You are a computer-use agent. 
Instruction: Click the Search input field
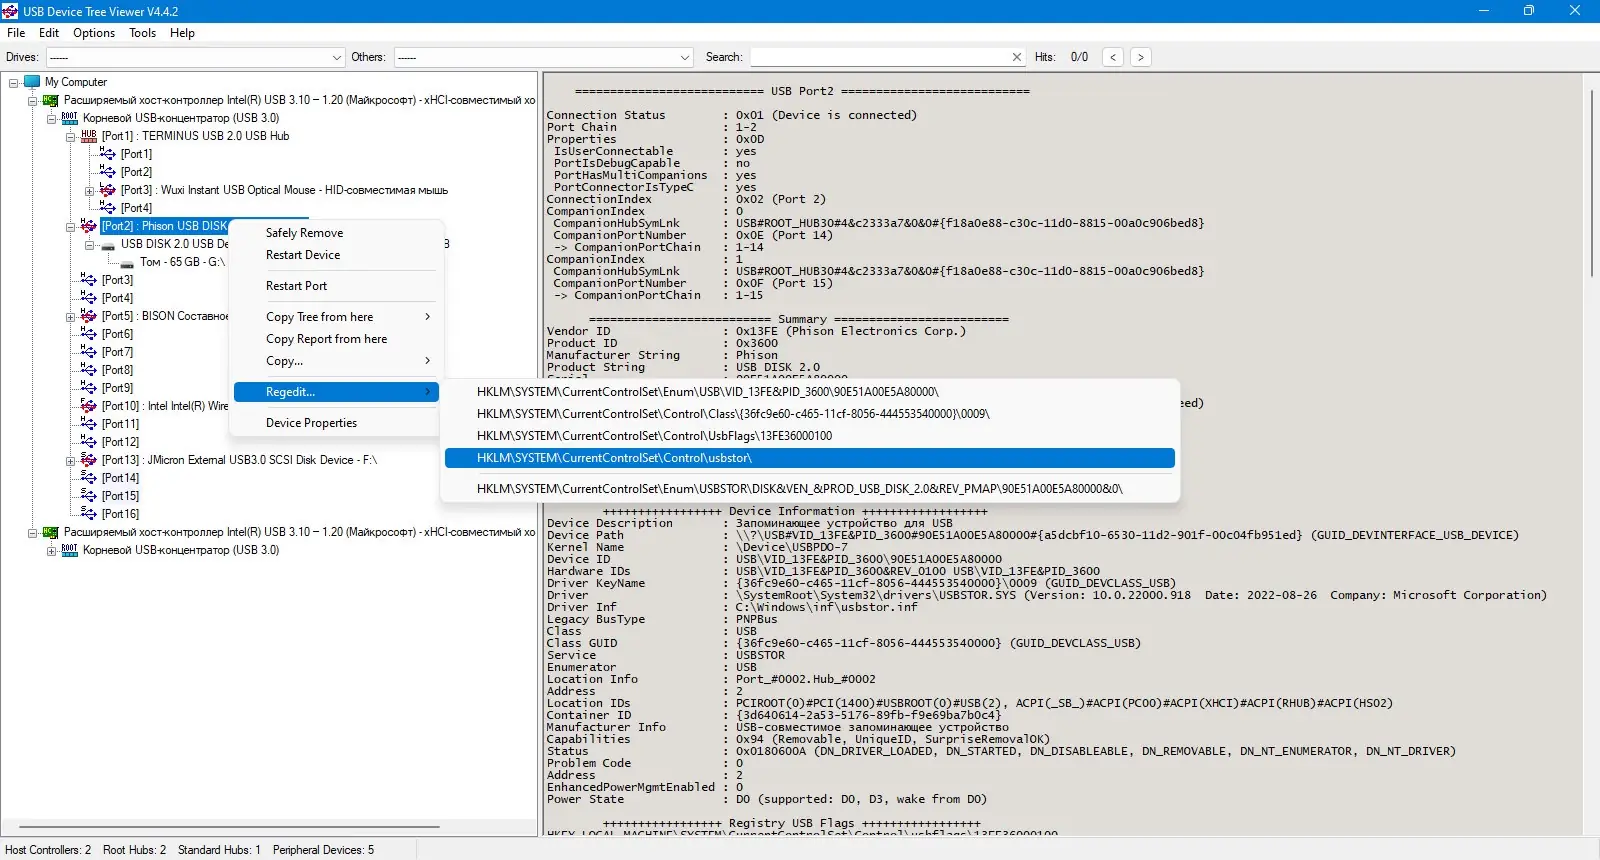pyautogui.click(x=880, y=57)
